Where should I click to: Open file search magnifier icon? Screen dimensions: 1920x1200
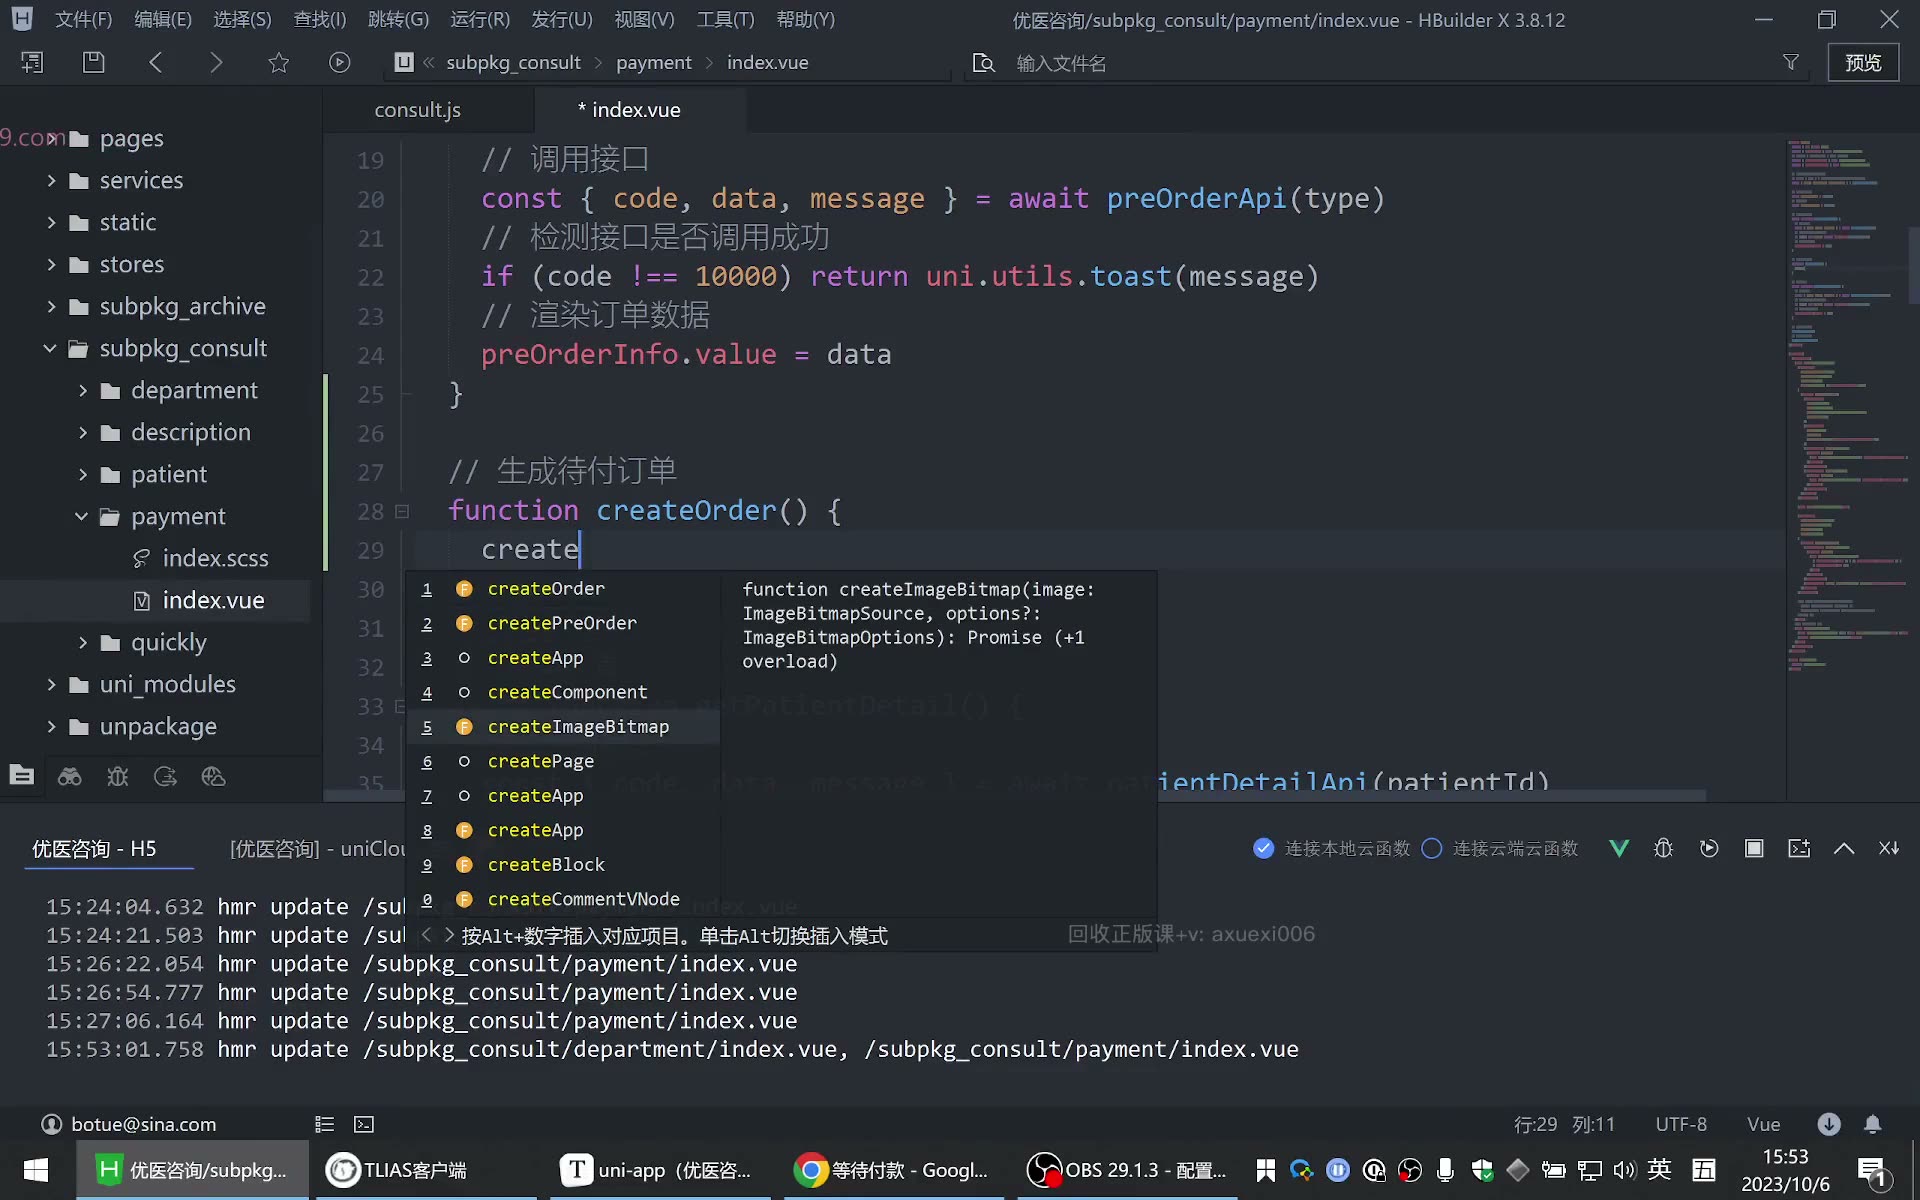984,63
